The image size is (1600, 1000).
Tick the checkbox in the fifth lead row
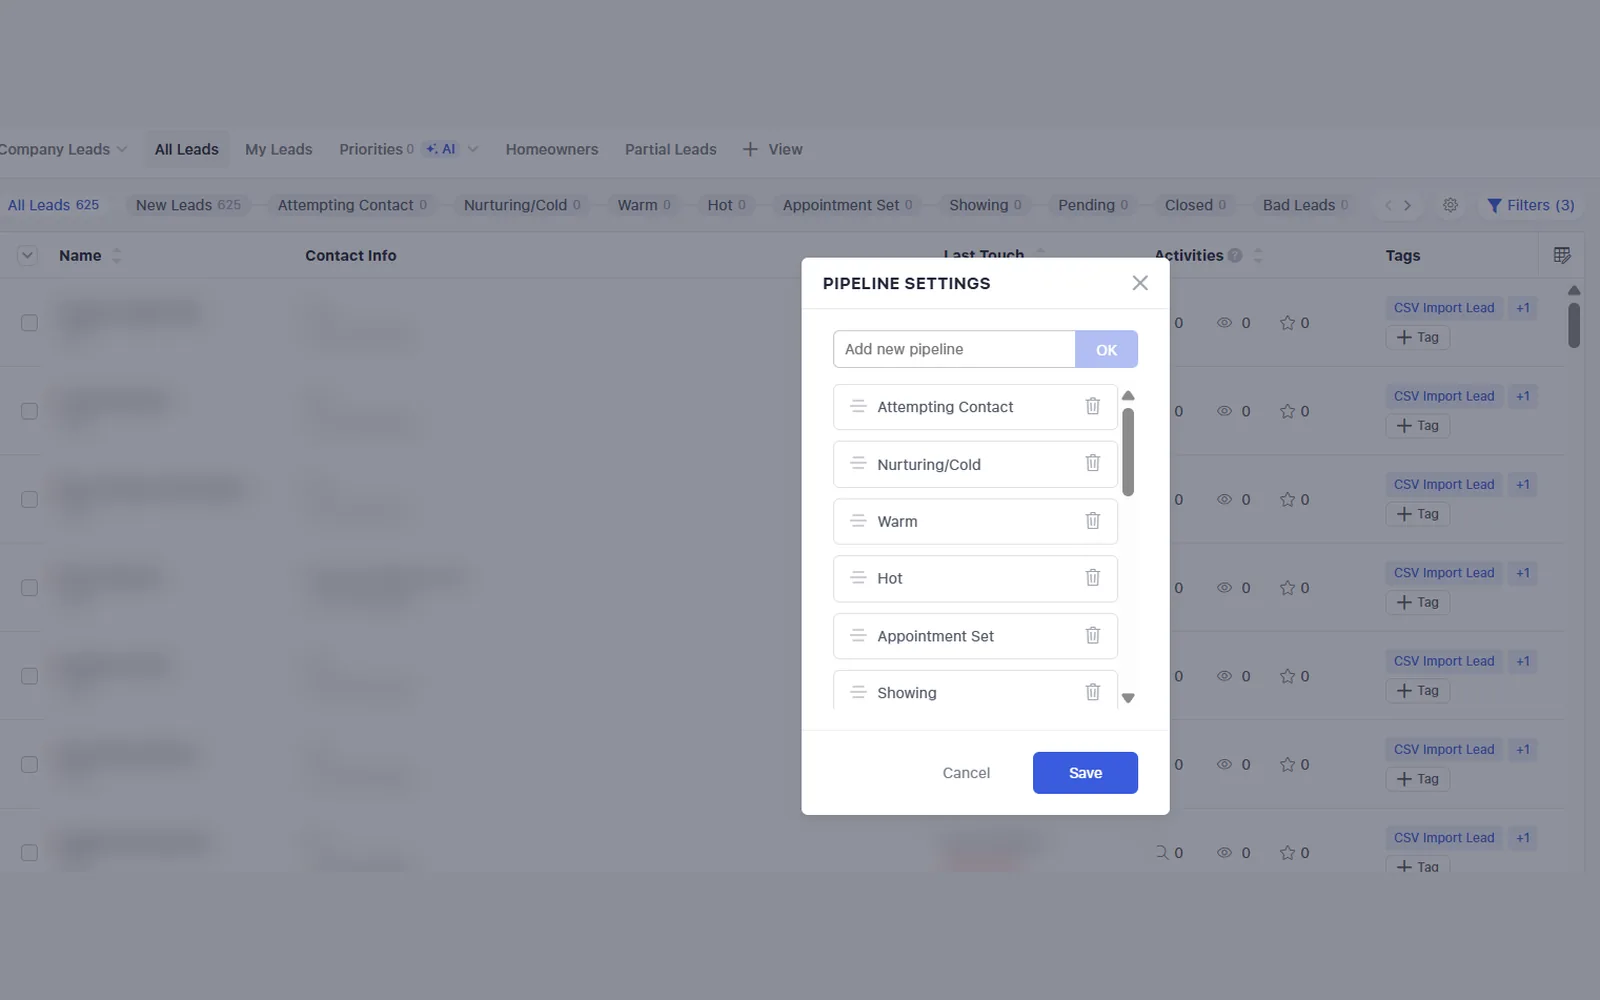coord(29,676)
